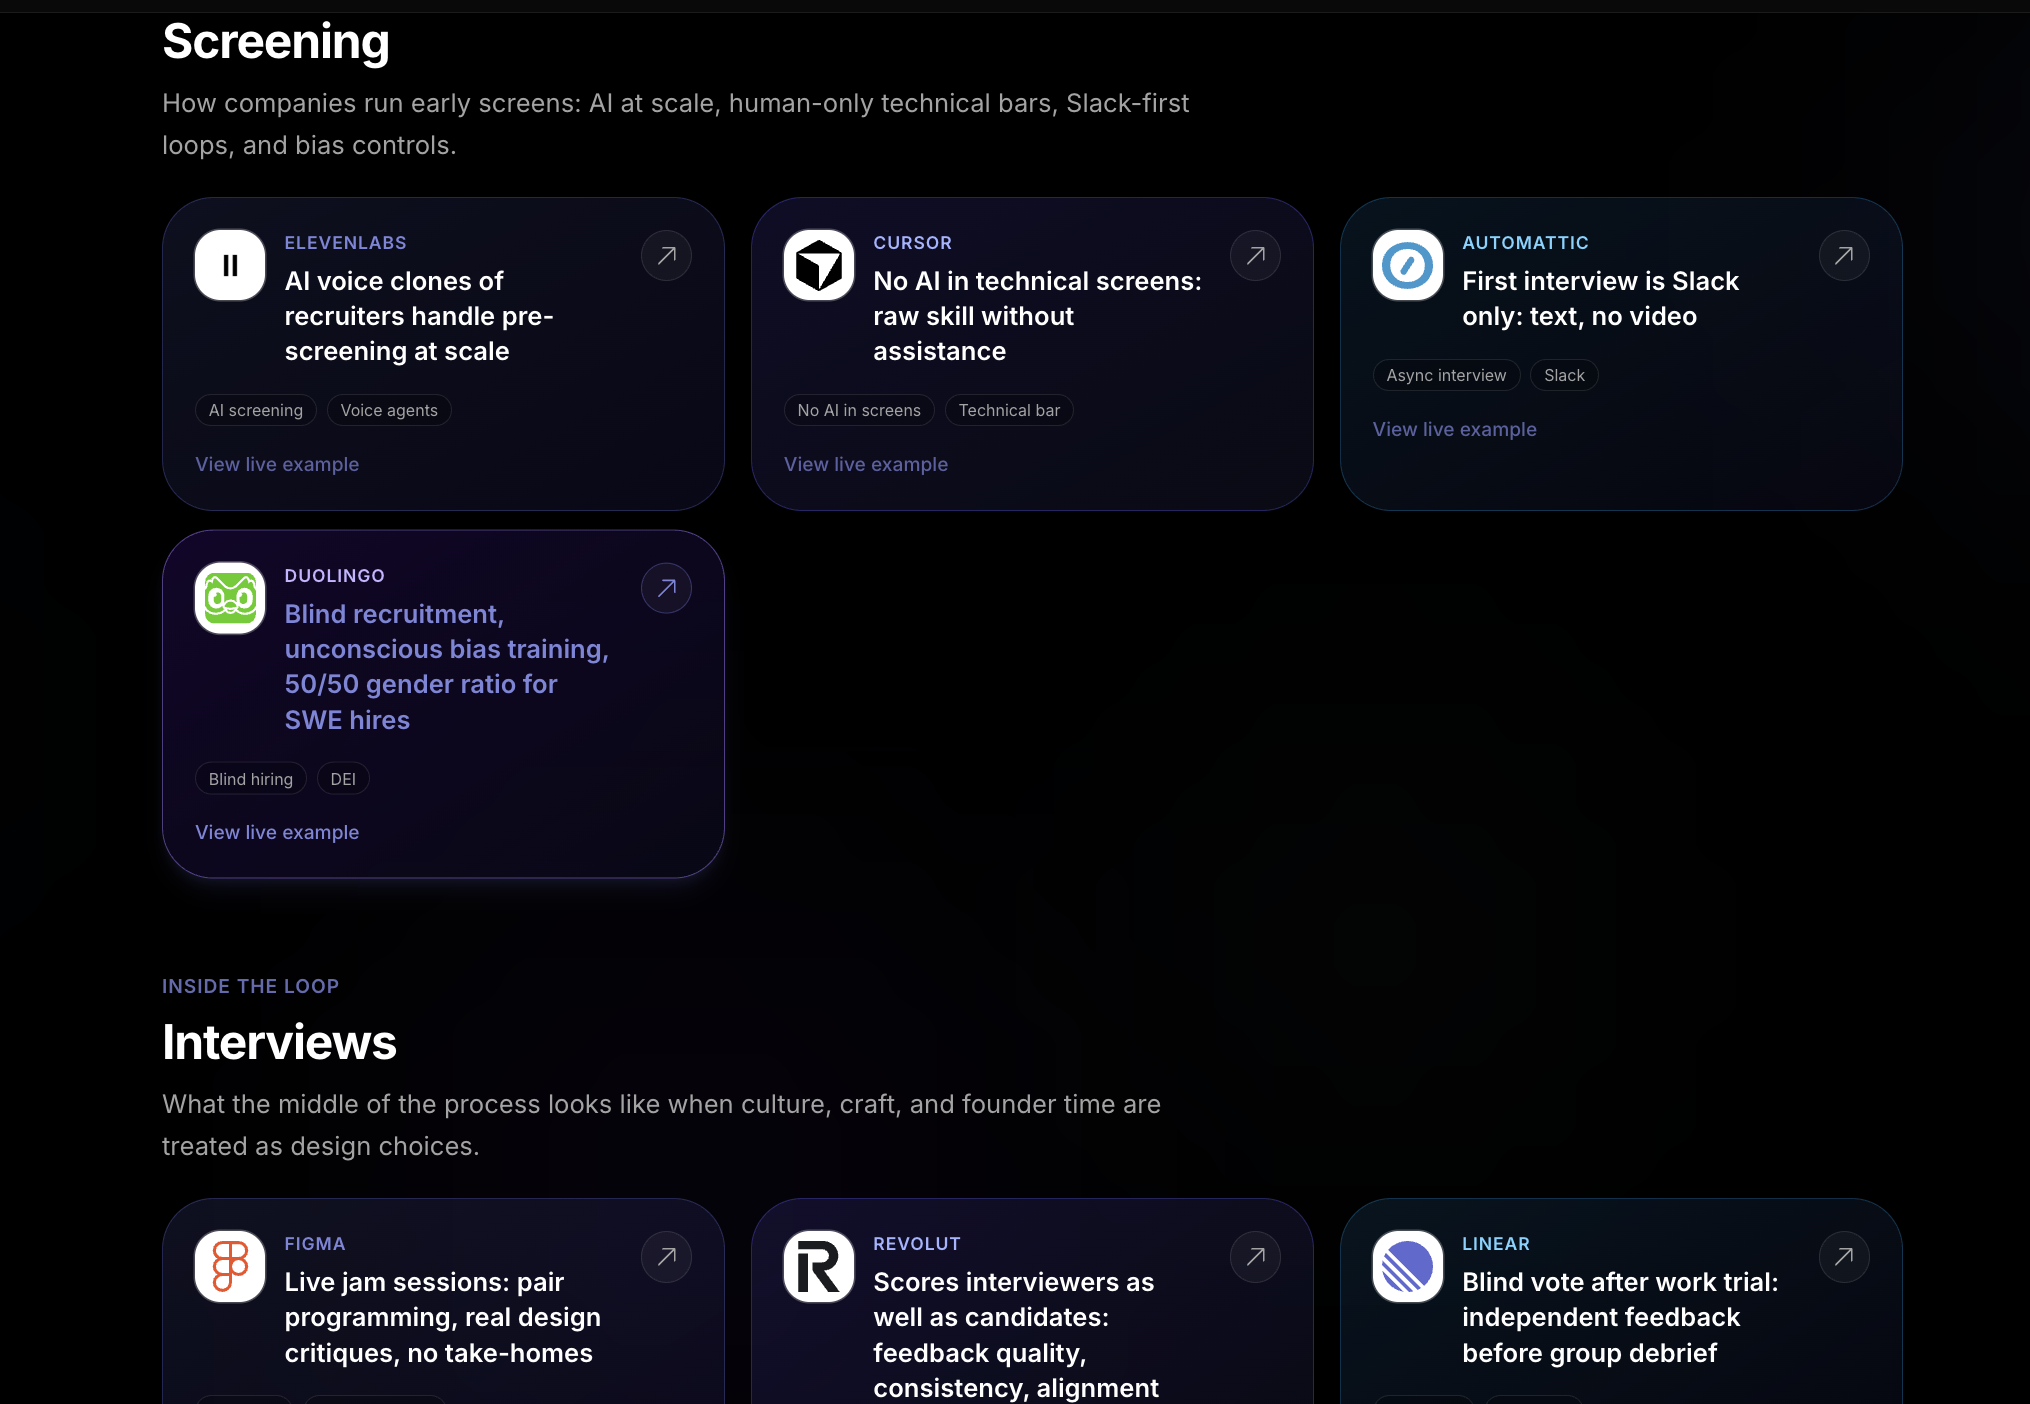Open the Linear card arrow icon
Image resolution: width=2030 pixels, height=1404 pixels.
pos(1845,1257)
